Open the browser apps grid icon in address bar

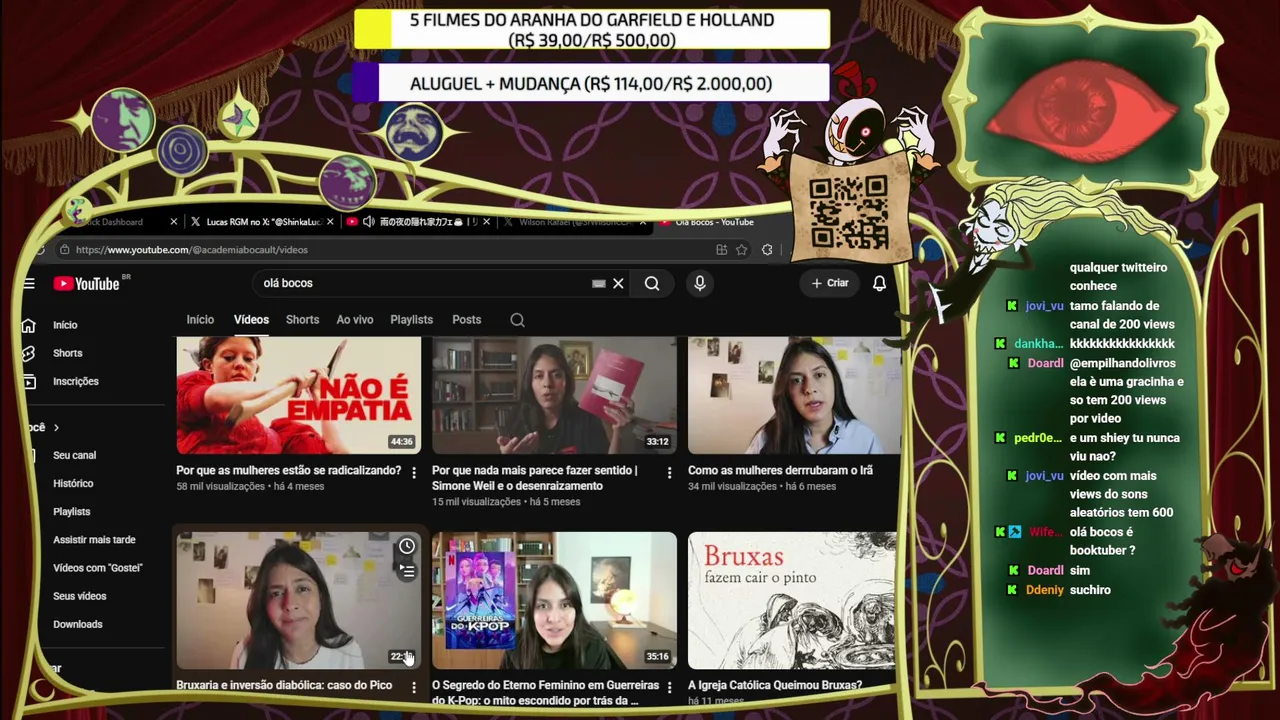point(721,250)
